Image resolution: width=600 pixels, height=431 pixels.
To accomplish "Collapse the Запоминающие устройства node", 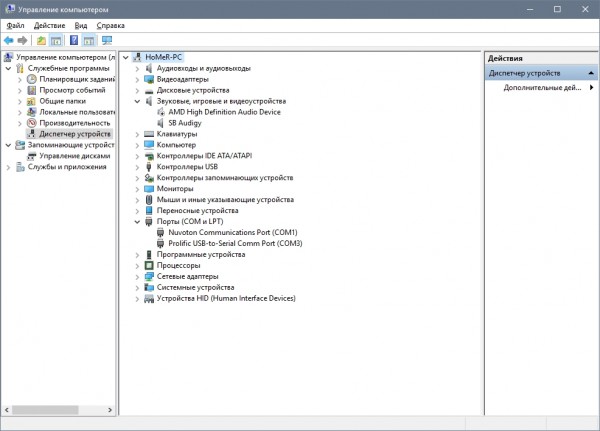I will tap(8, 145).
